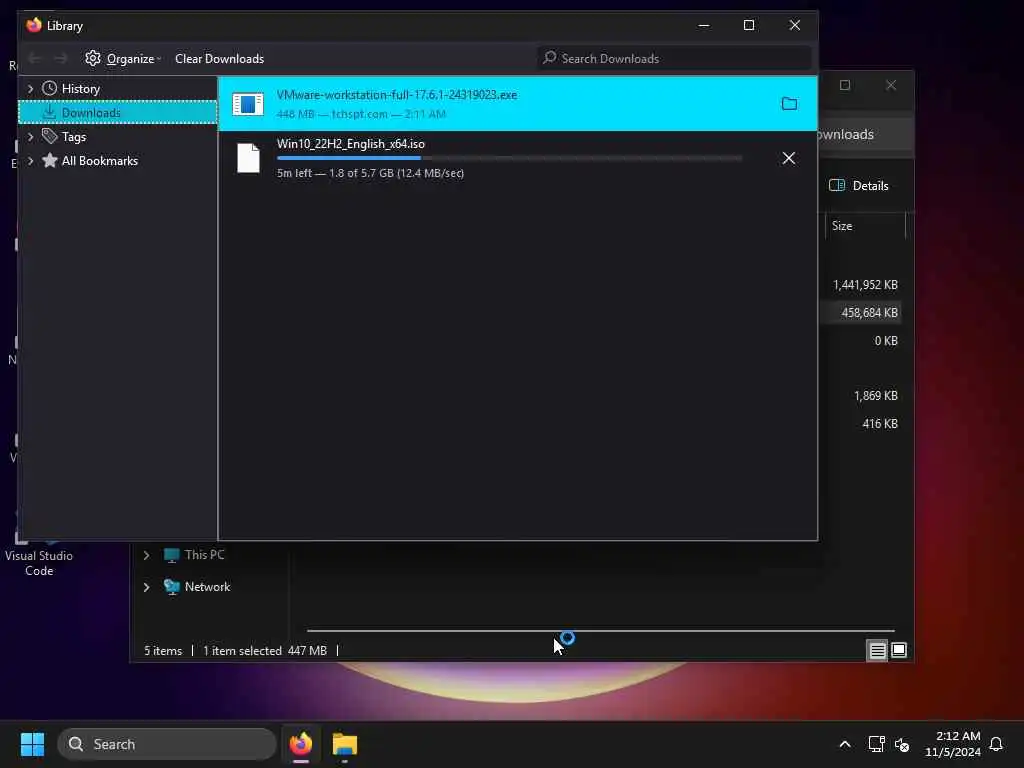Minimize the Library window
Screen dimensions: 1024x768
tap(704, 25)
